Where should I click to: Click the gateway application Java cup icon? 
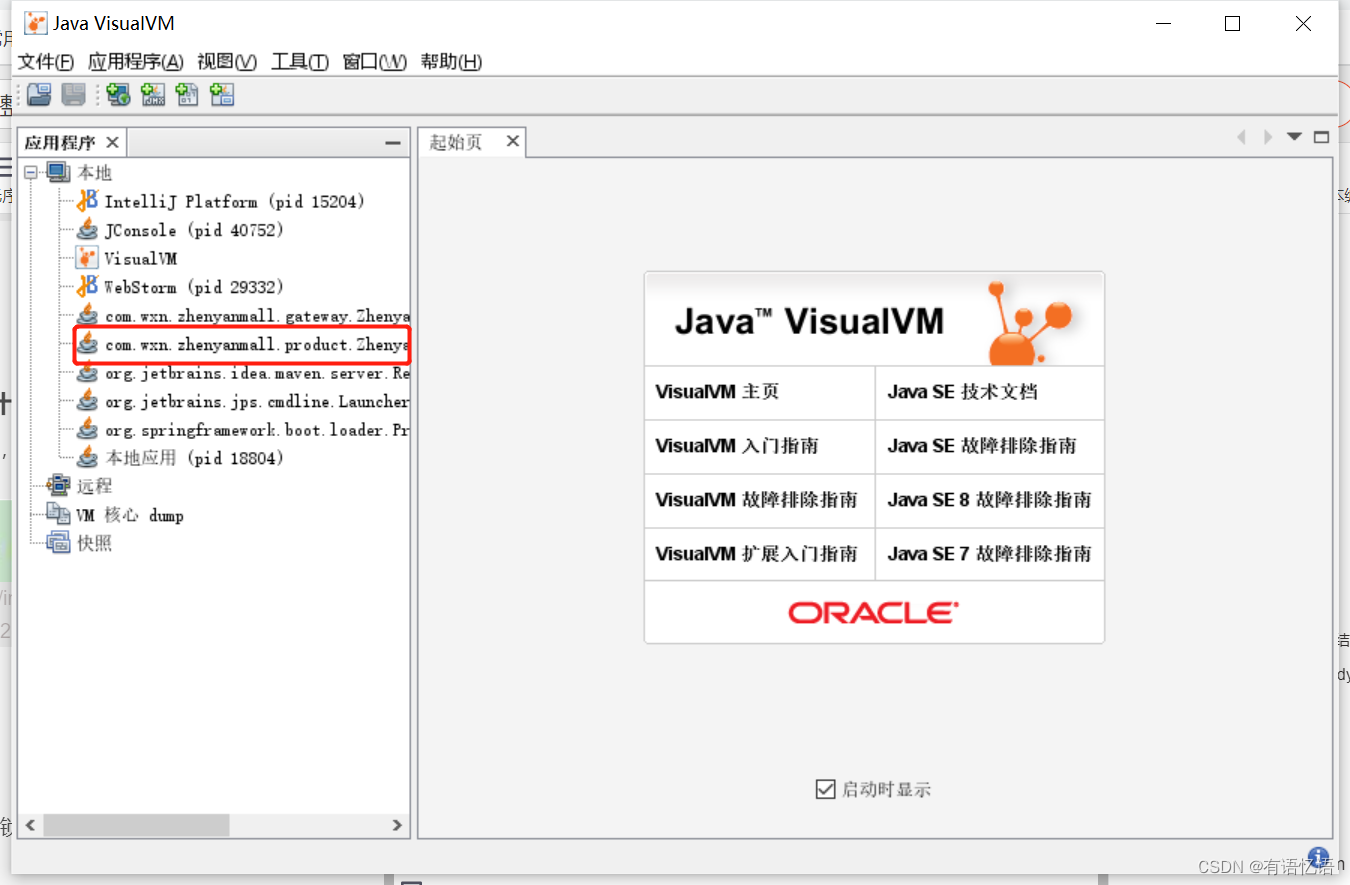point(88,315)
